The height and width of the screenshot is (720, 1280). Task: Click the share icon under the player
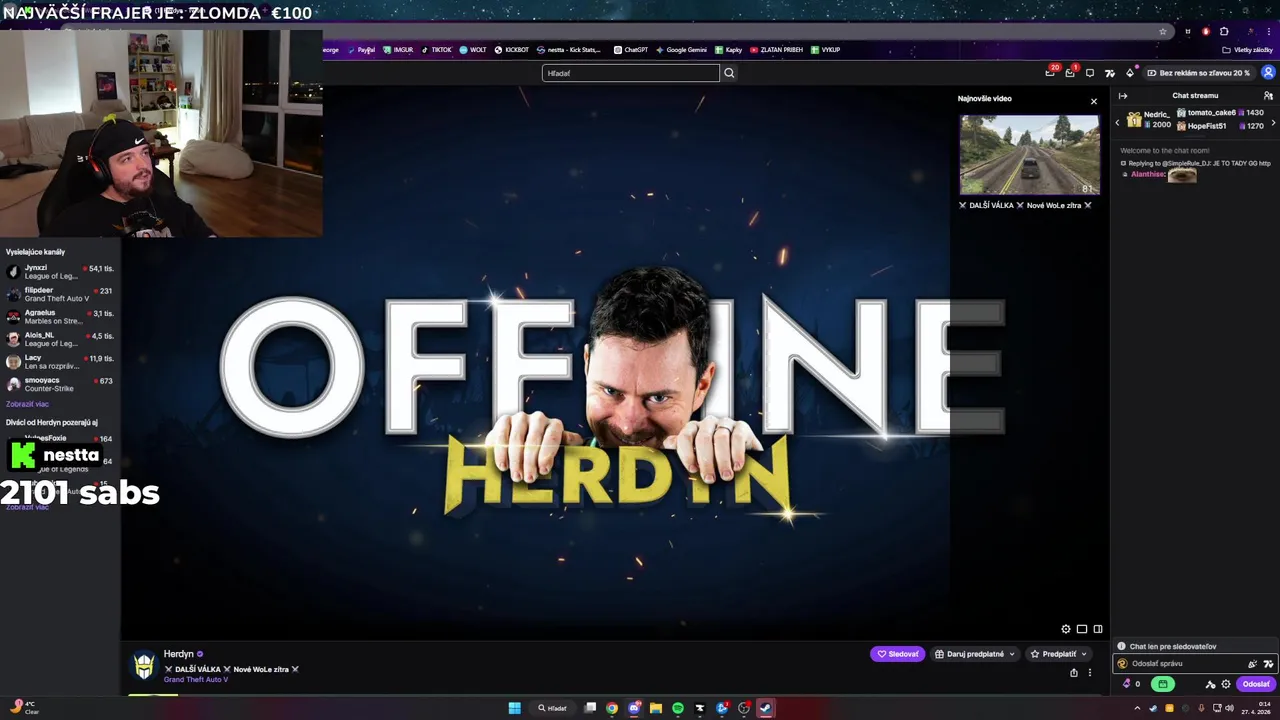click(1074, 673)
